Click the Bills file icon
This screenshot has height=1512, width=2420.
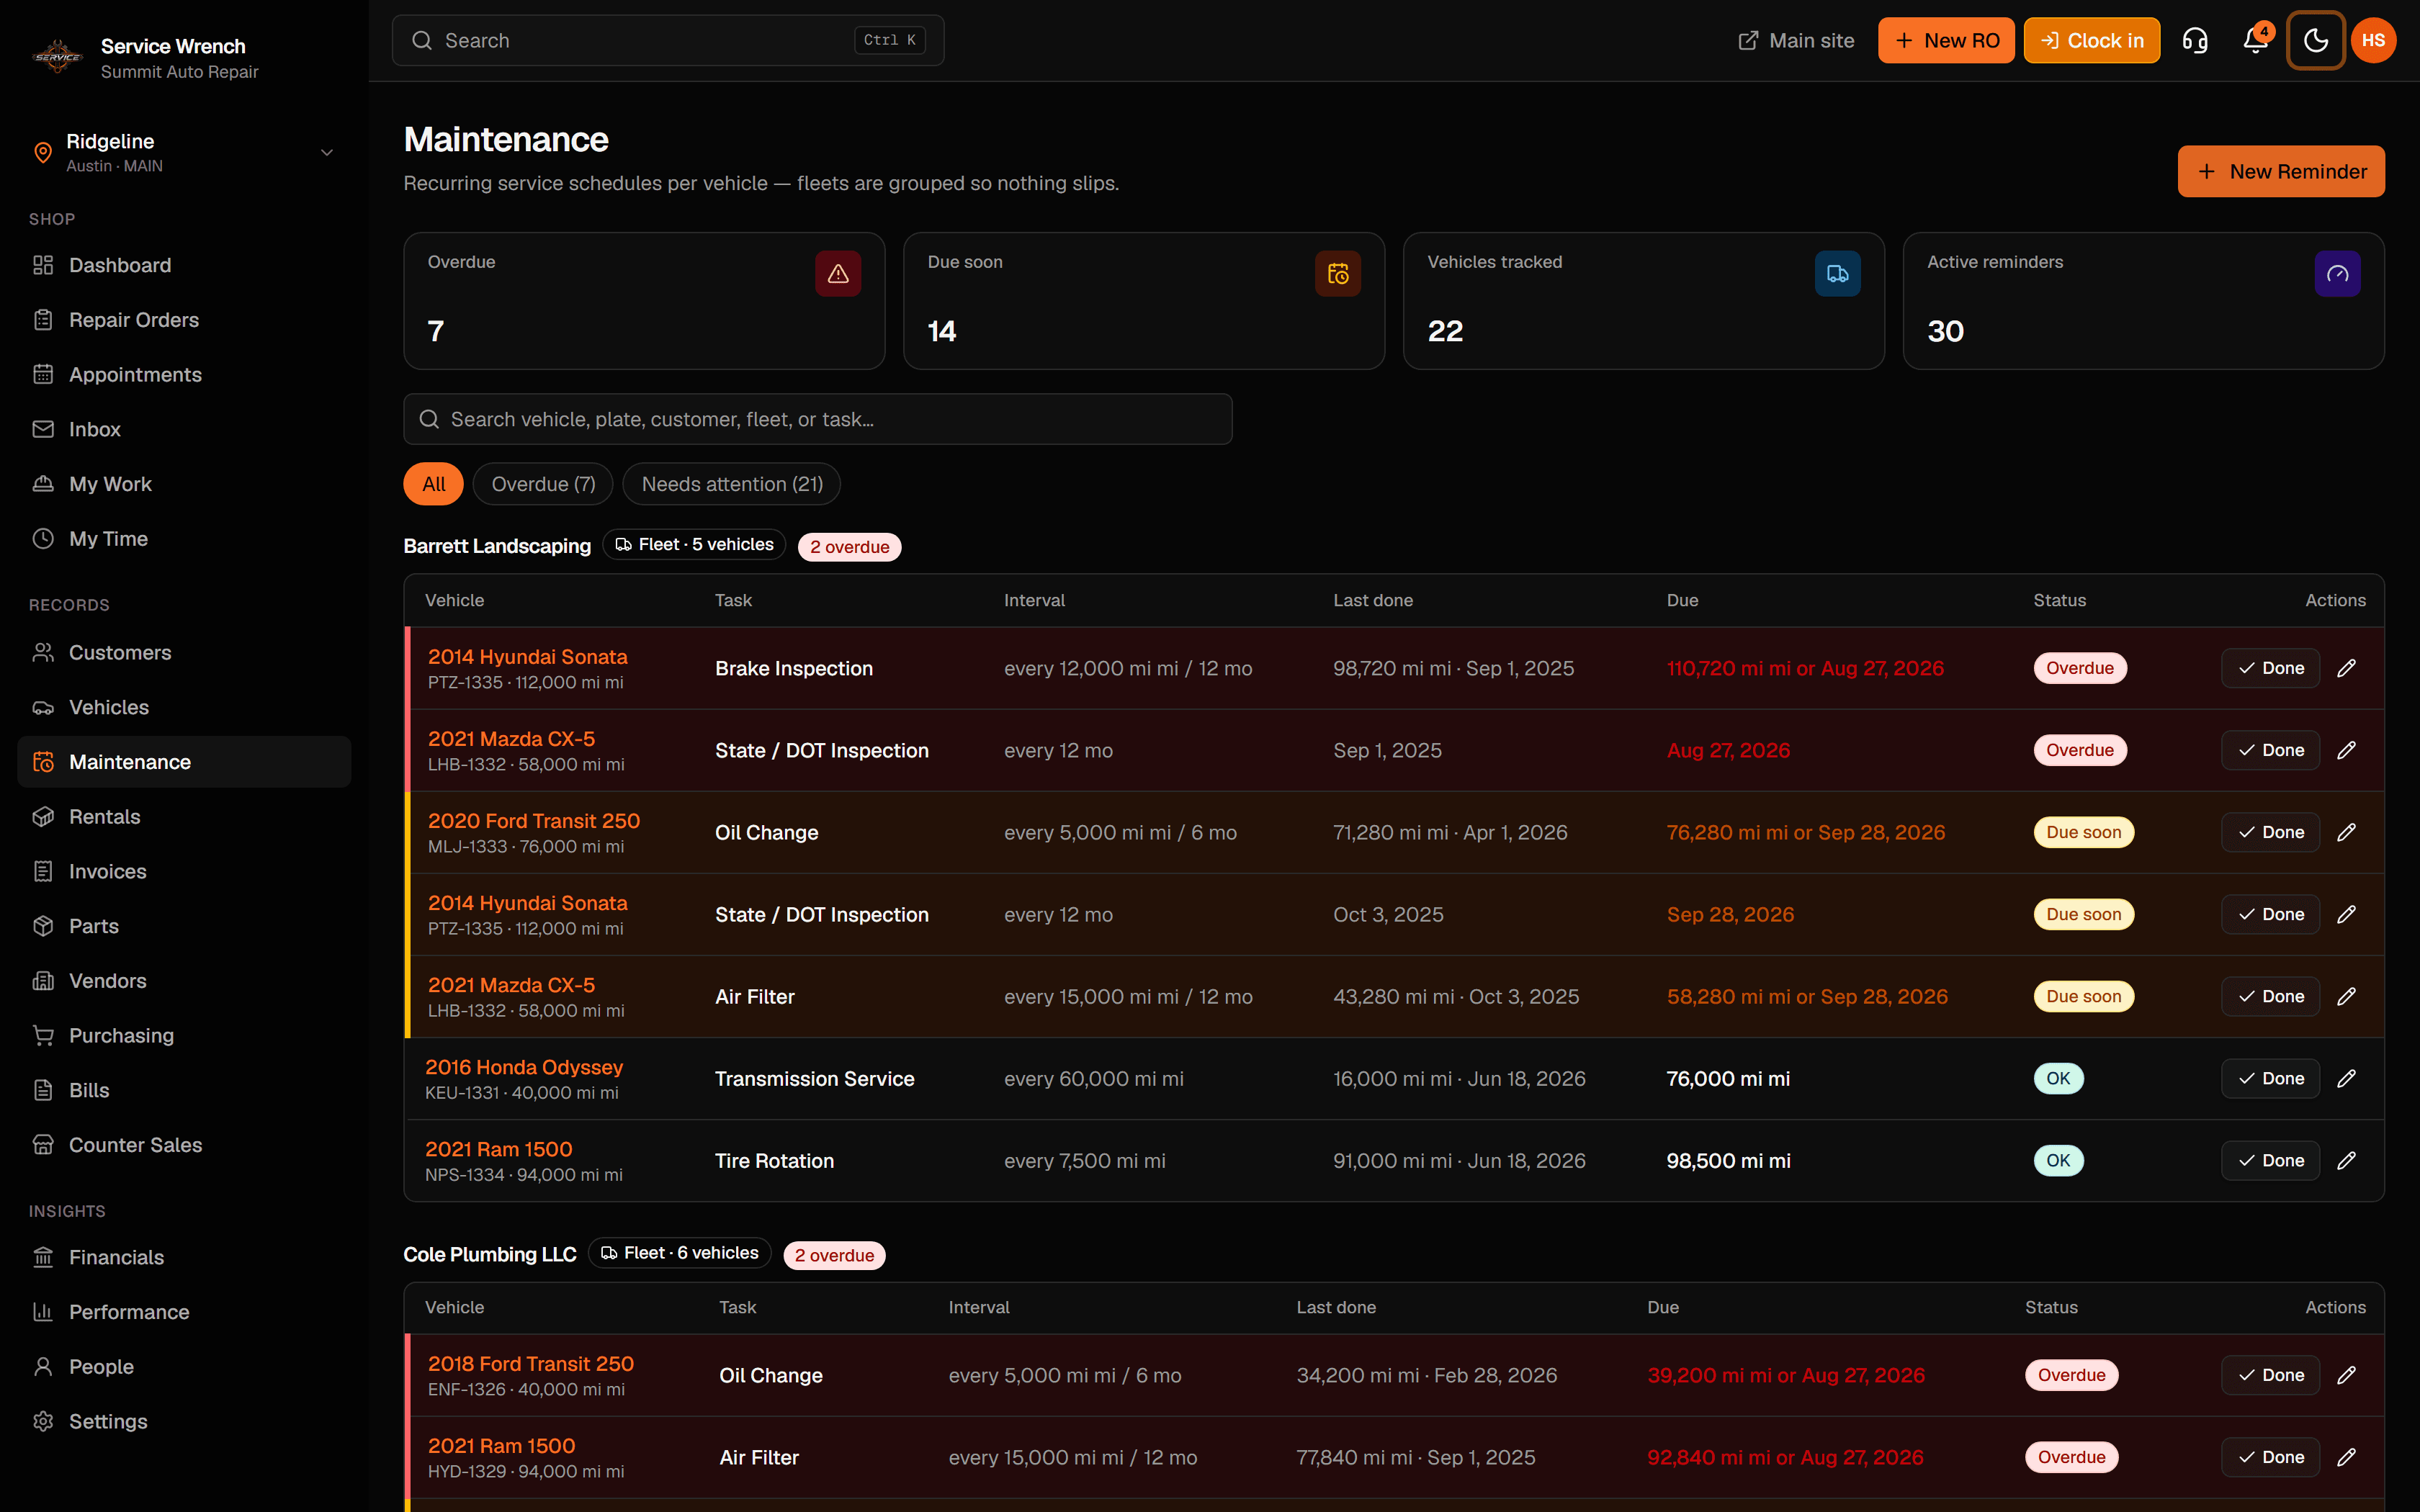pos(43,1090)
